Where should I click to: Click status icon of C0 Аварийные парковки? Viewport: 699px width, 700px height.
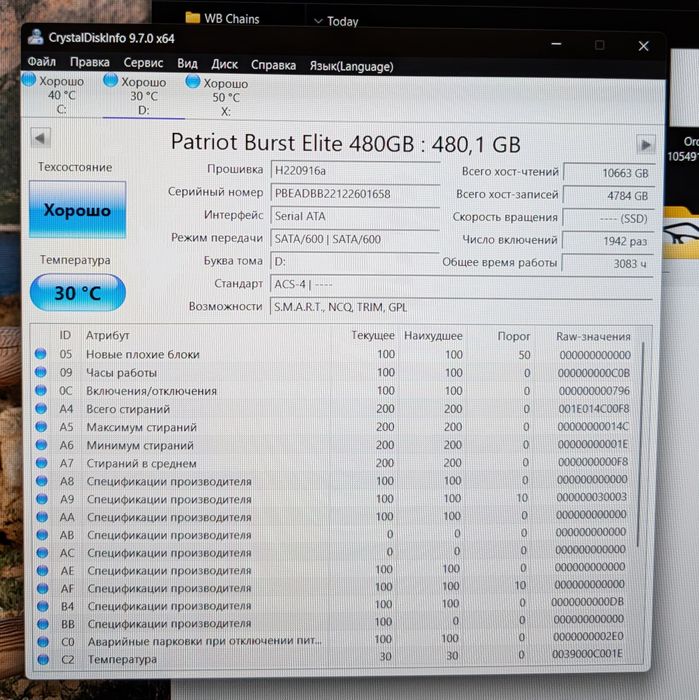pos(43,642)
